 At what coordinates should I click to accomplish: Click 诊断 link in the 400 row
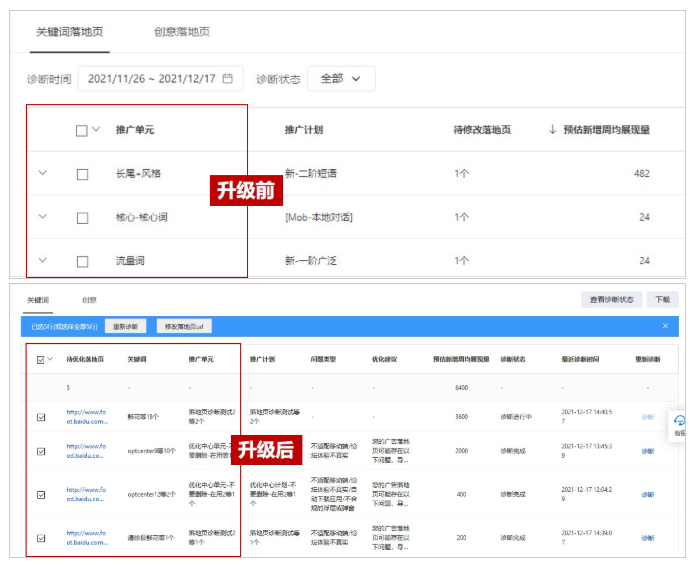648,494
